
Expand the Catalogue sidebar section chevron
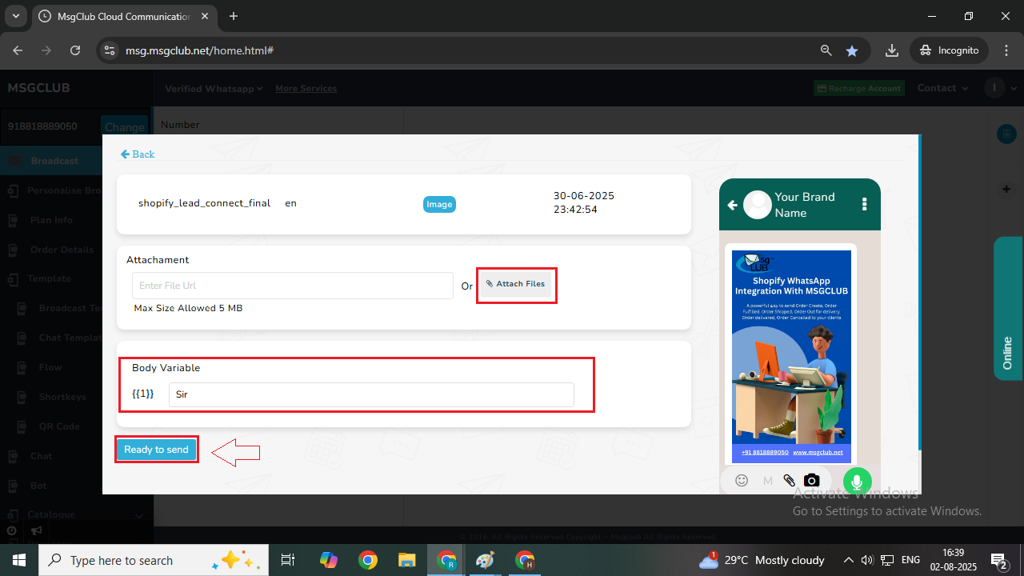click(x=139, y=516)
